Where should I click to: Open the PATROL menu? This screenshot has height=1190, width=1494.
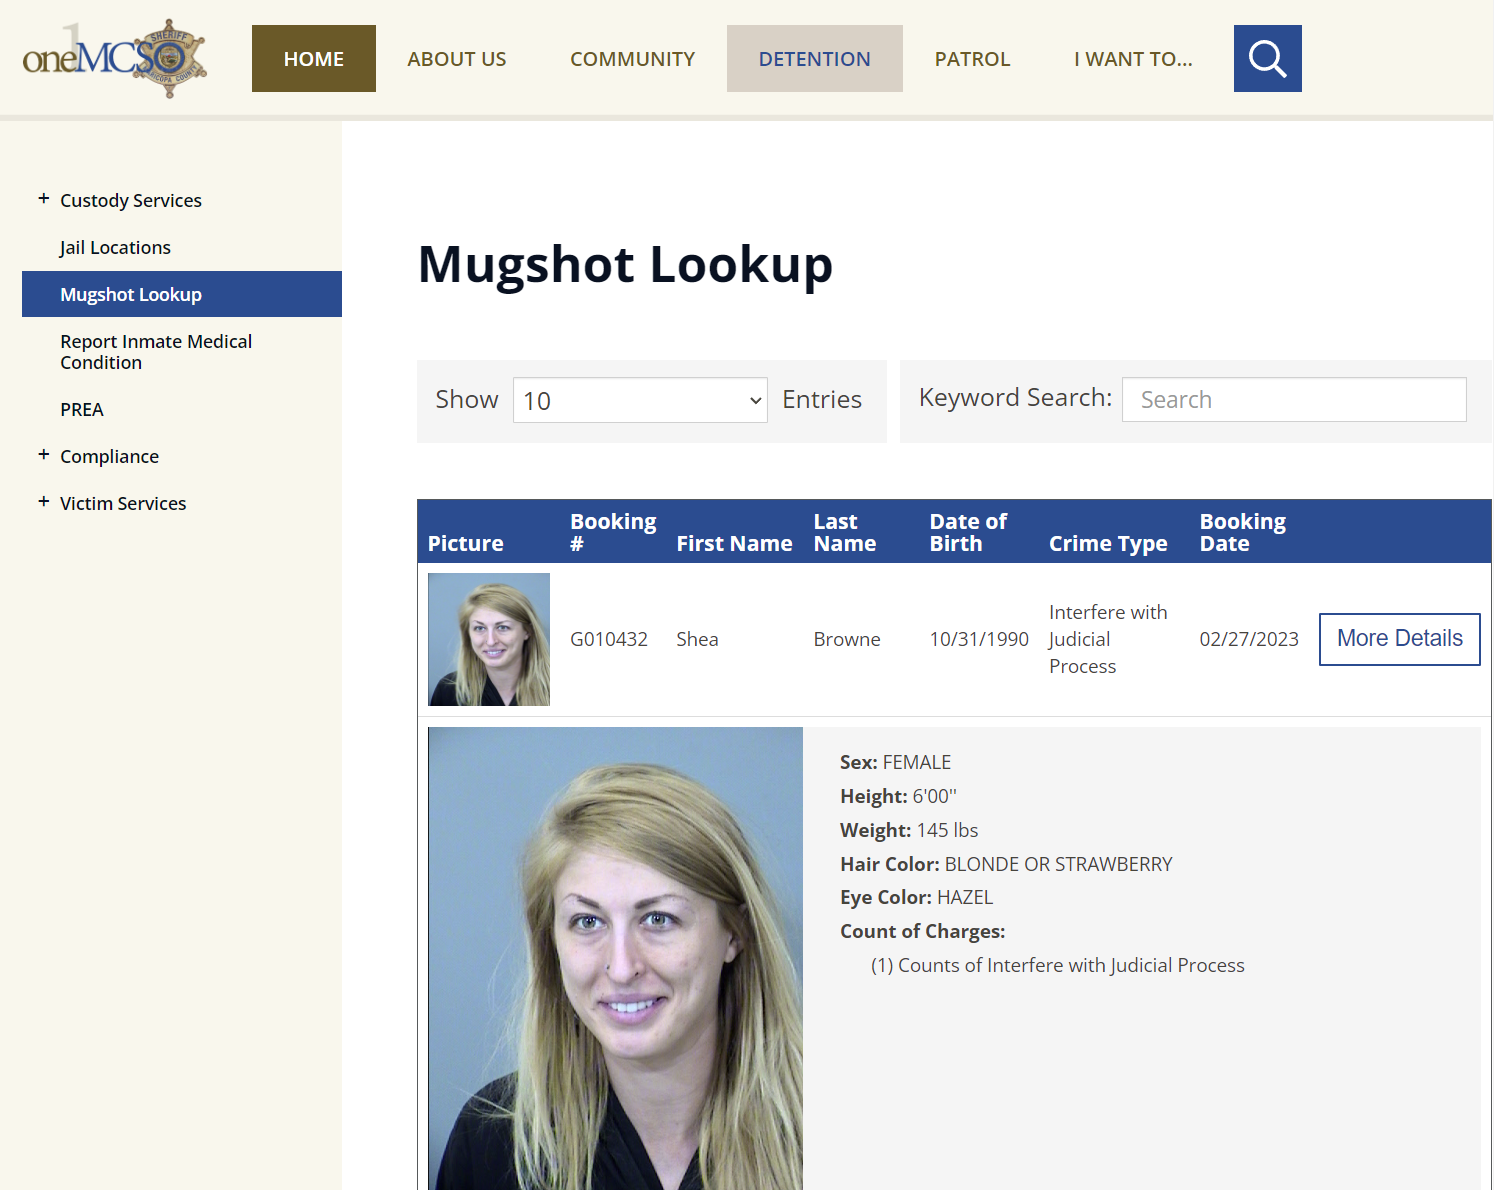pyautogui.click(x=972, y=59)
